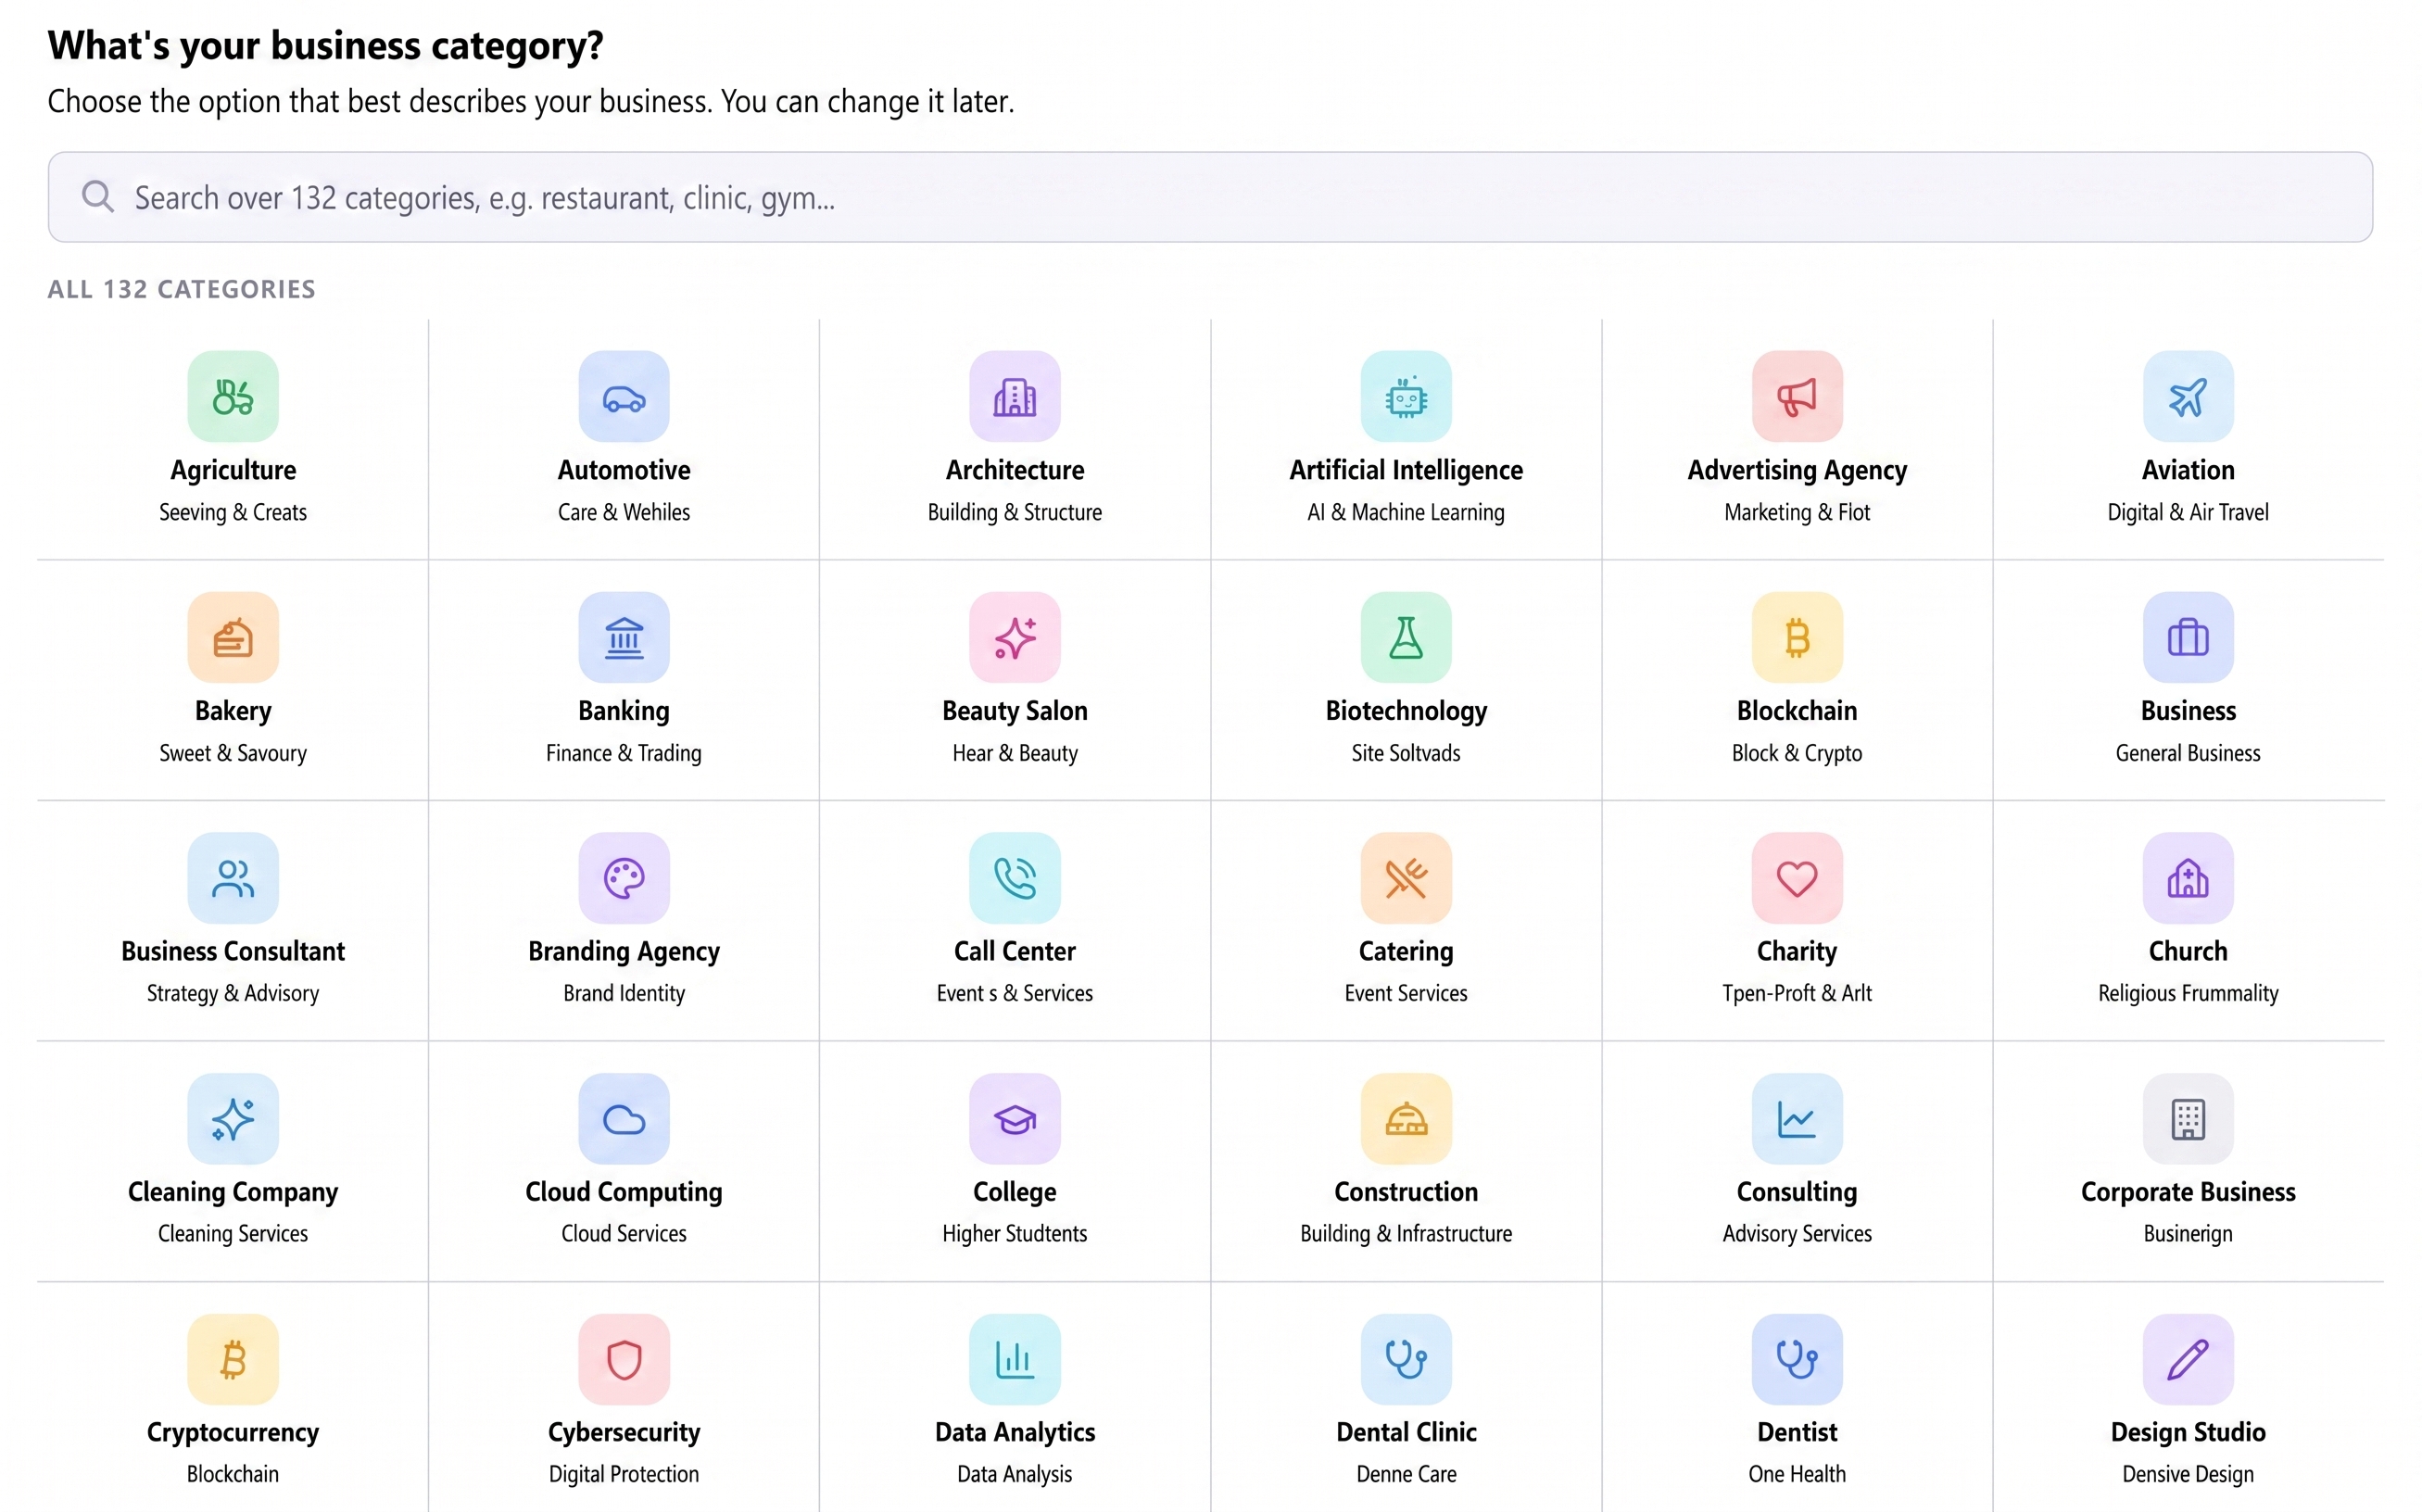Click the 'Strategy & Advisory' subtitle
The image size is (2422, 1512).
click(x=233, y=993)
